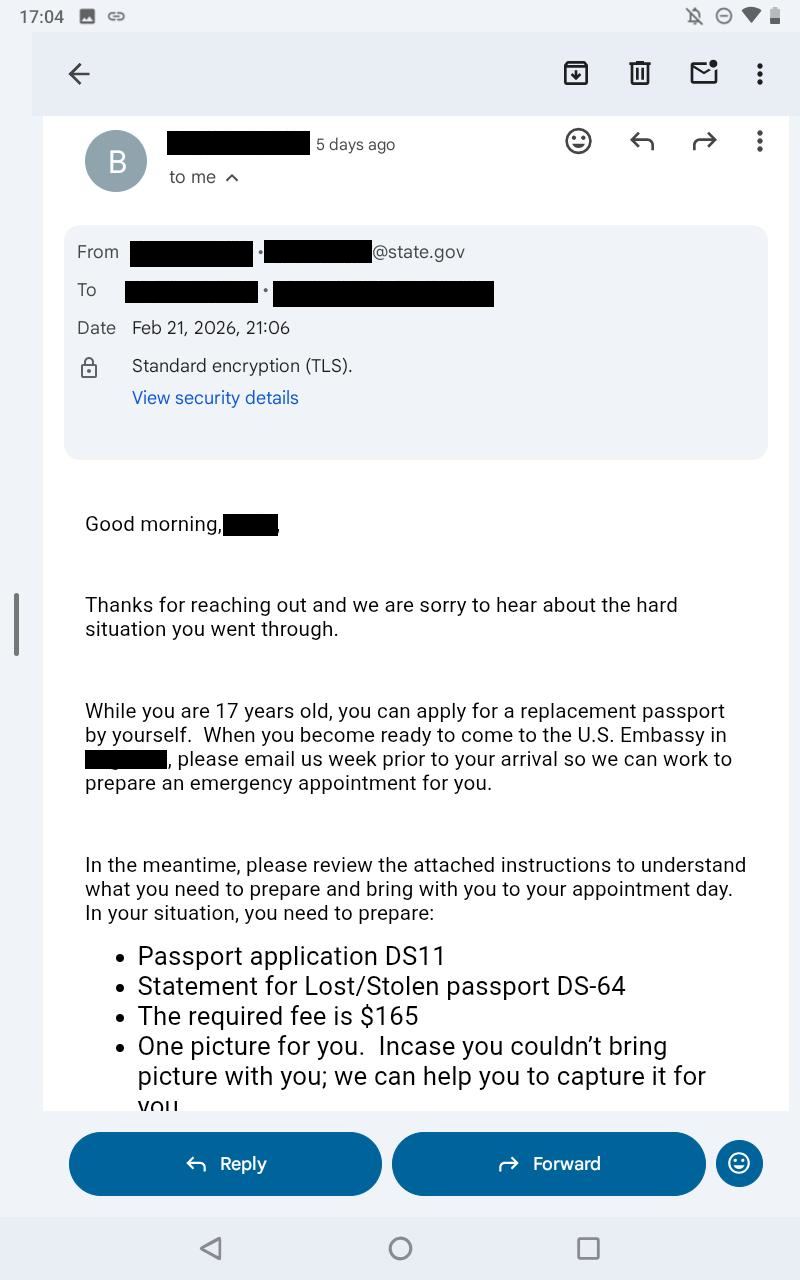The height and width of the screenshot is (1280, 800).
Task: Open top toolbar overflow menu
Action: click(x=760, y=73)
